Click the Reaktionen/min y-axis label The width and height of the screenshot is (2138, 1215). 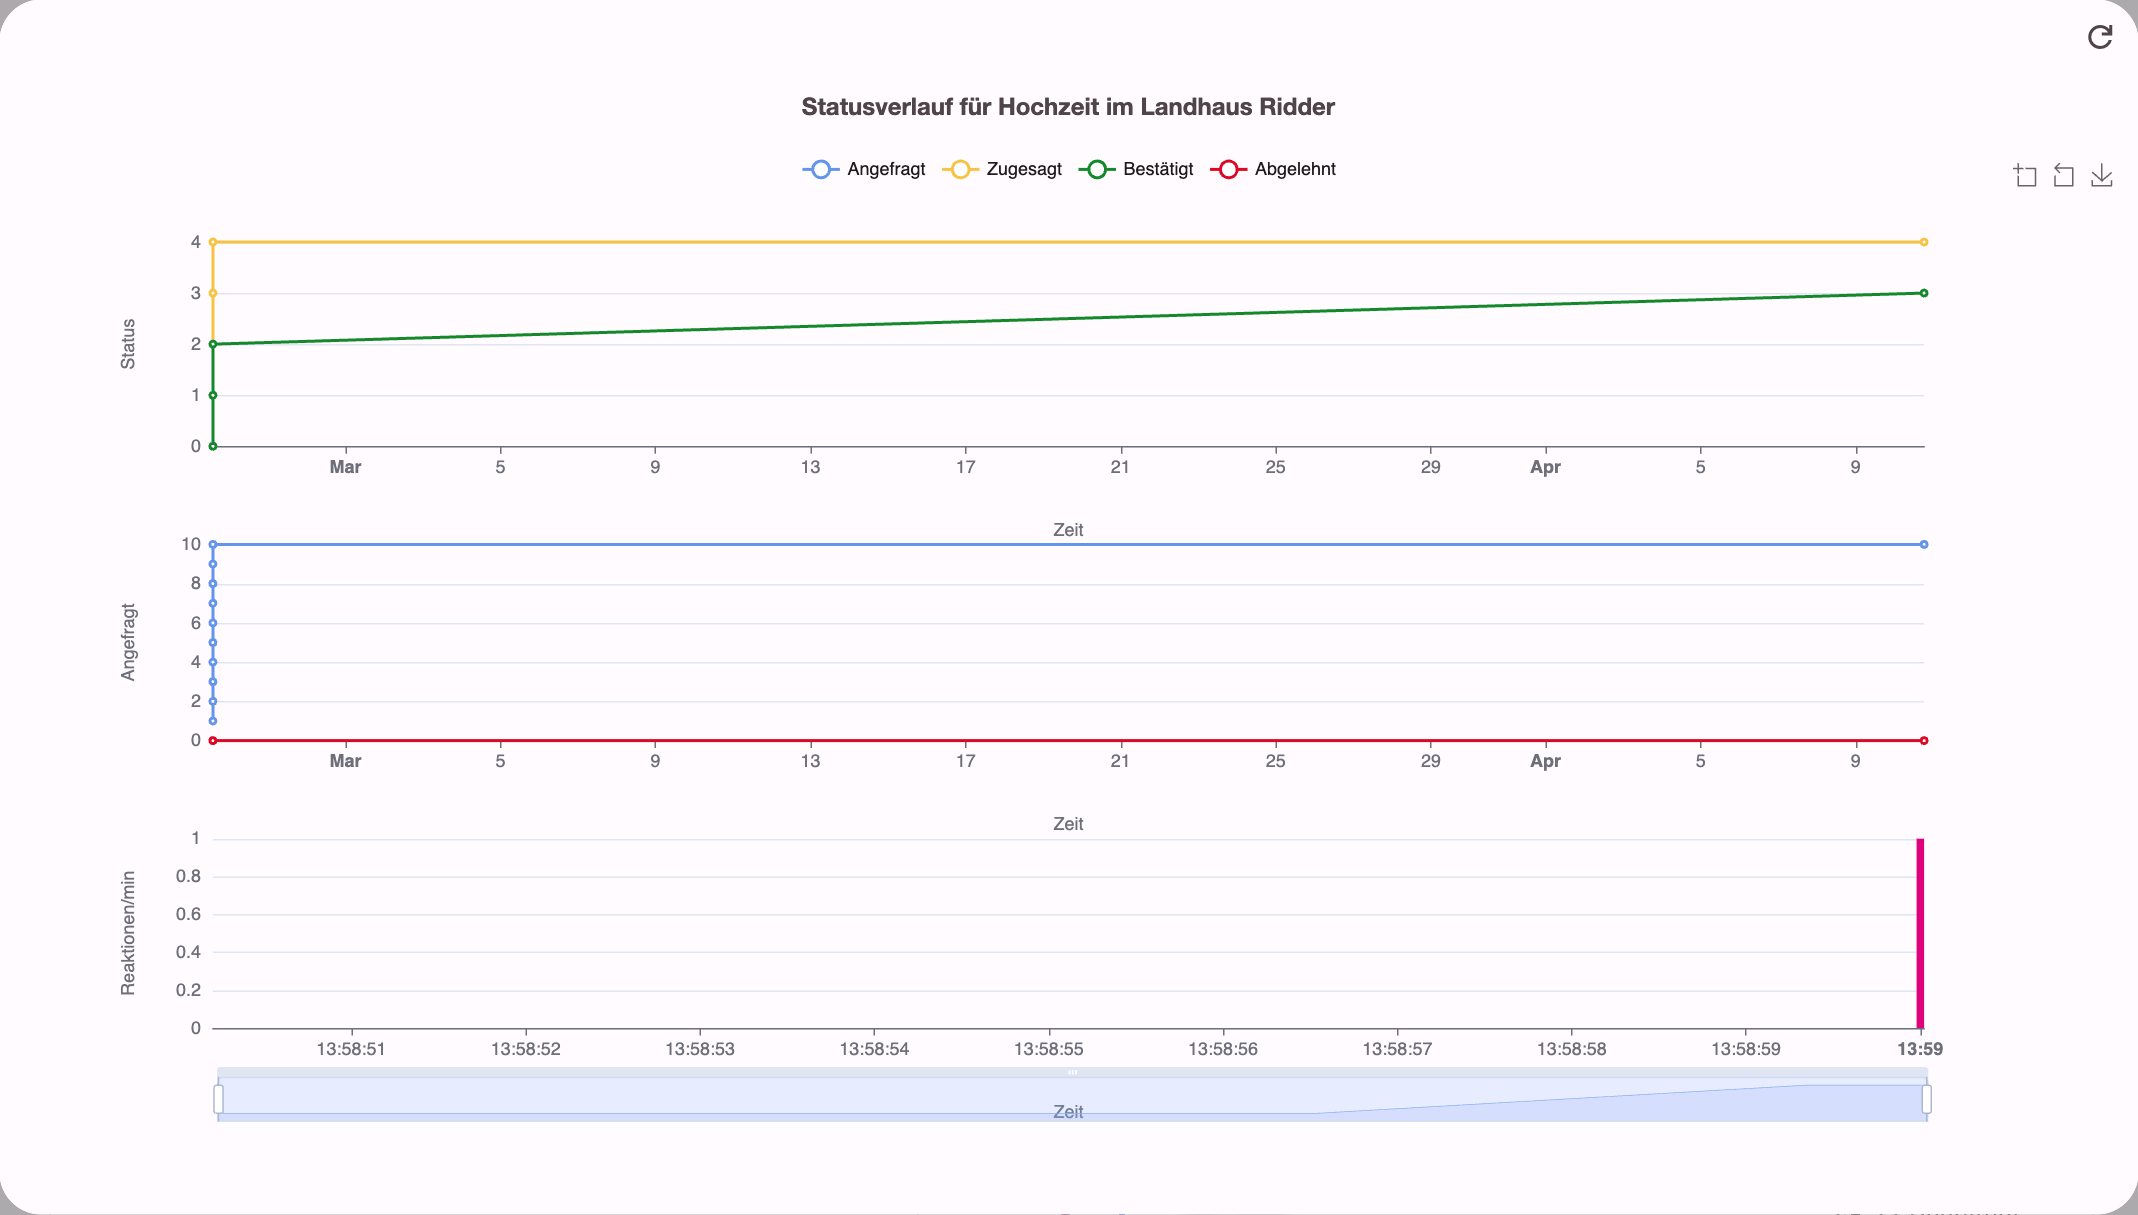click(x=128, y=933)
